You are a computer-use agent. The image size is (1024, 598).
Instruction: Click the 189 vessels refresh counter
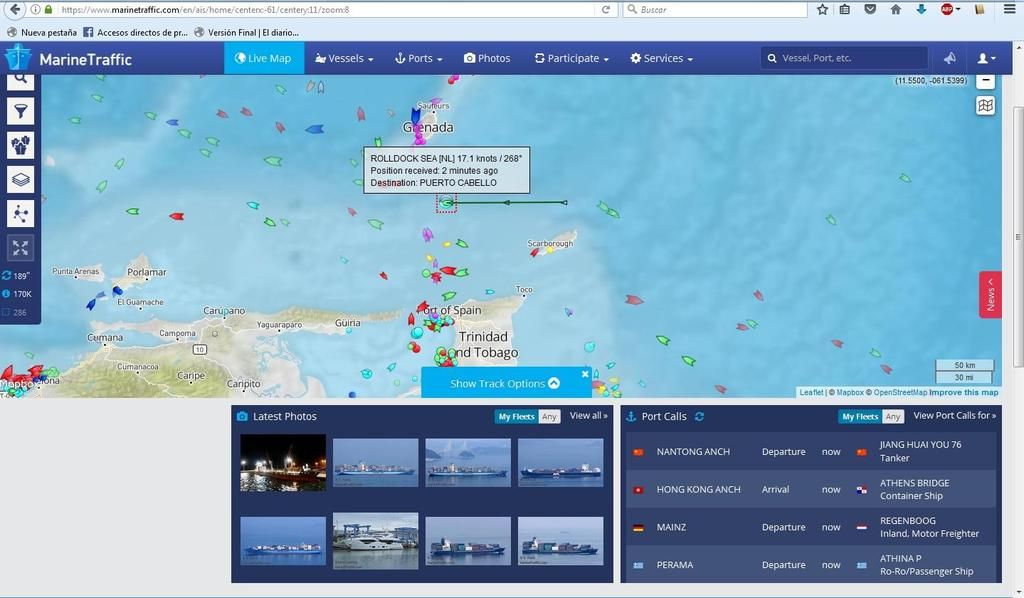tap(17, 275)
